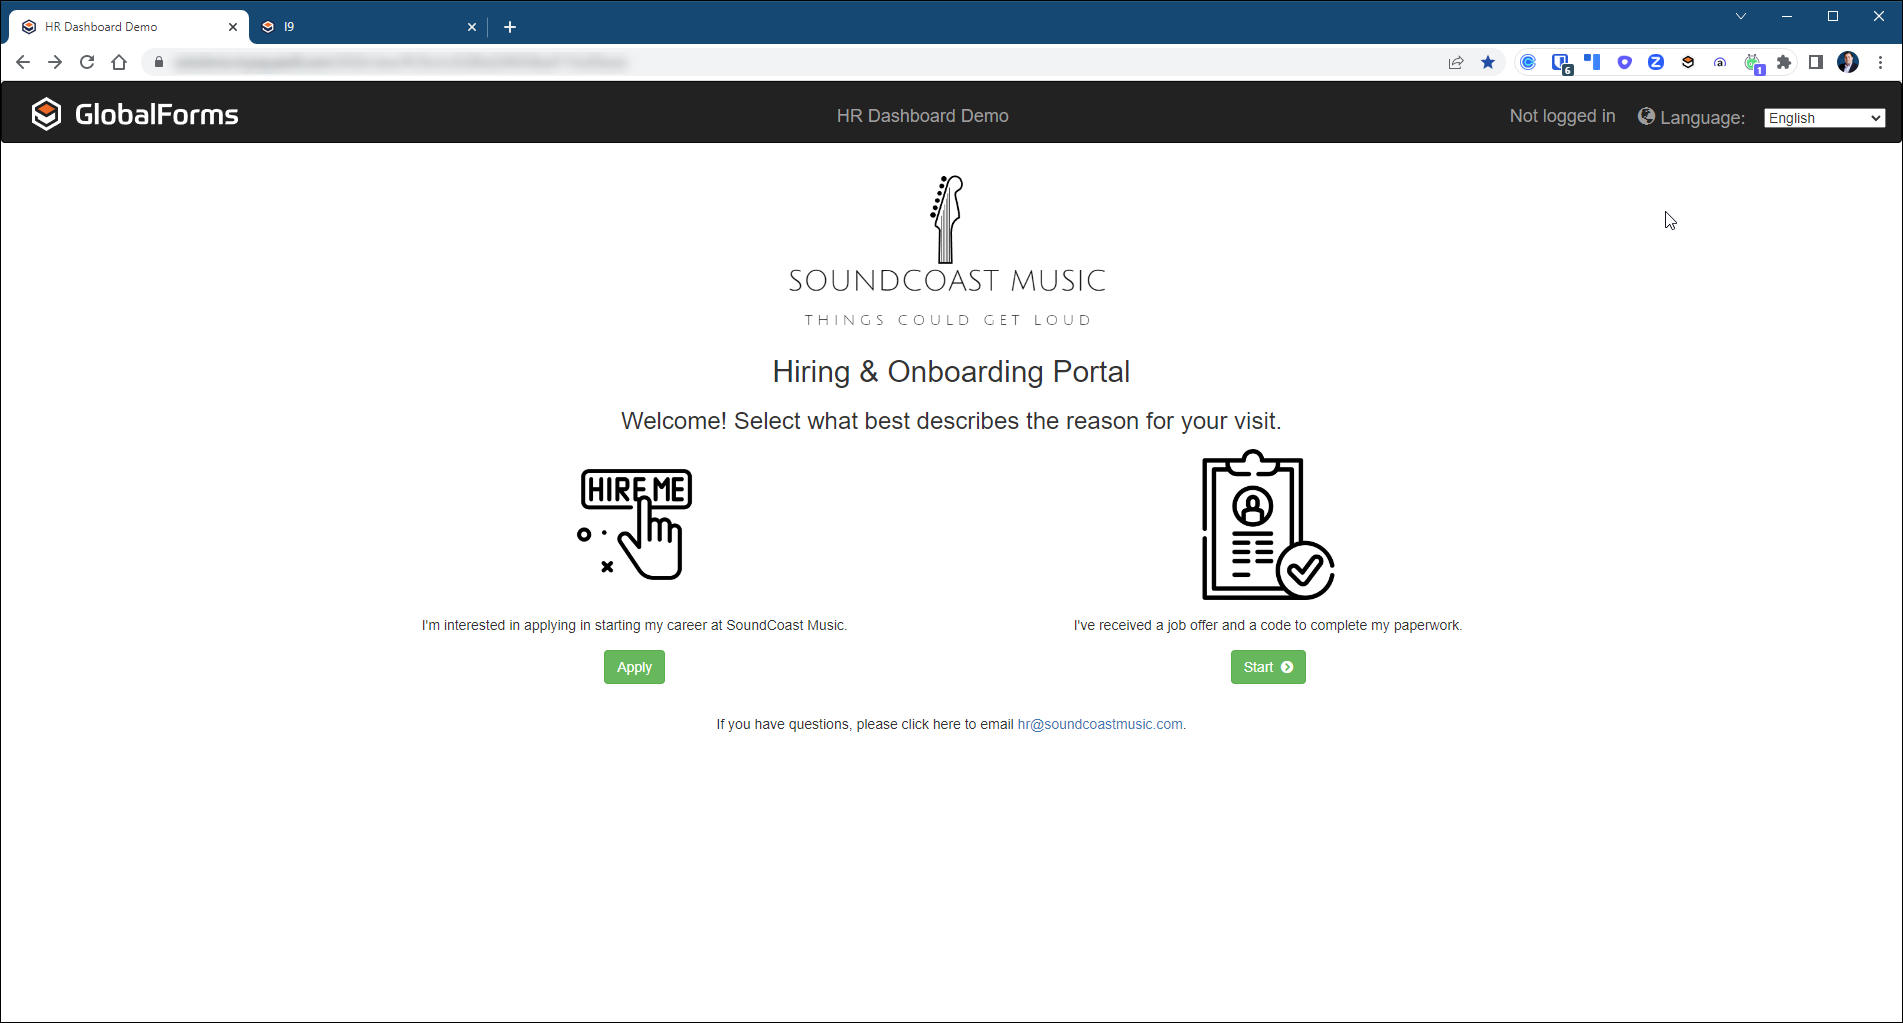Open the Language dropdown set to English
The height and width of the screenshot is (1023, 1903).
click(x=1823, y=117)
